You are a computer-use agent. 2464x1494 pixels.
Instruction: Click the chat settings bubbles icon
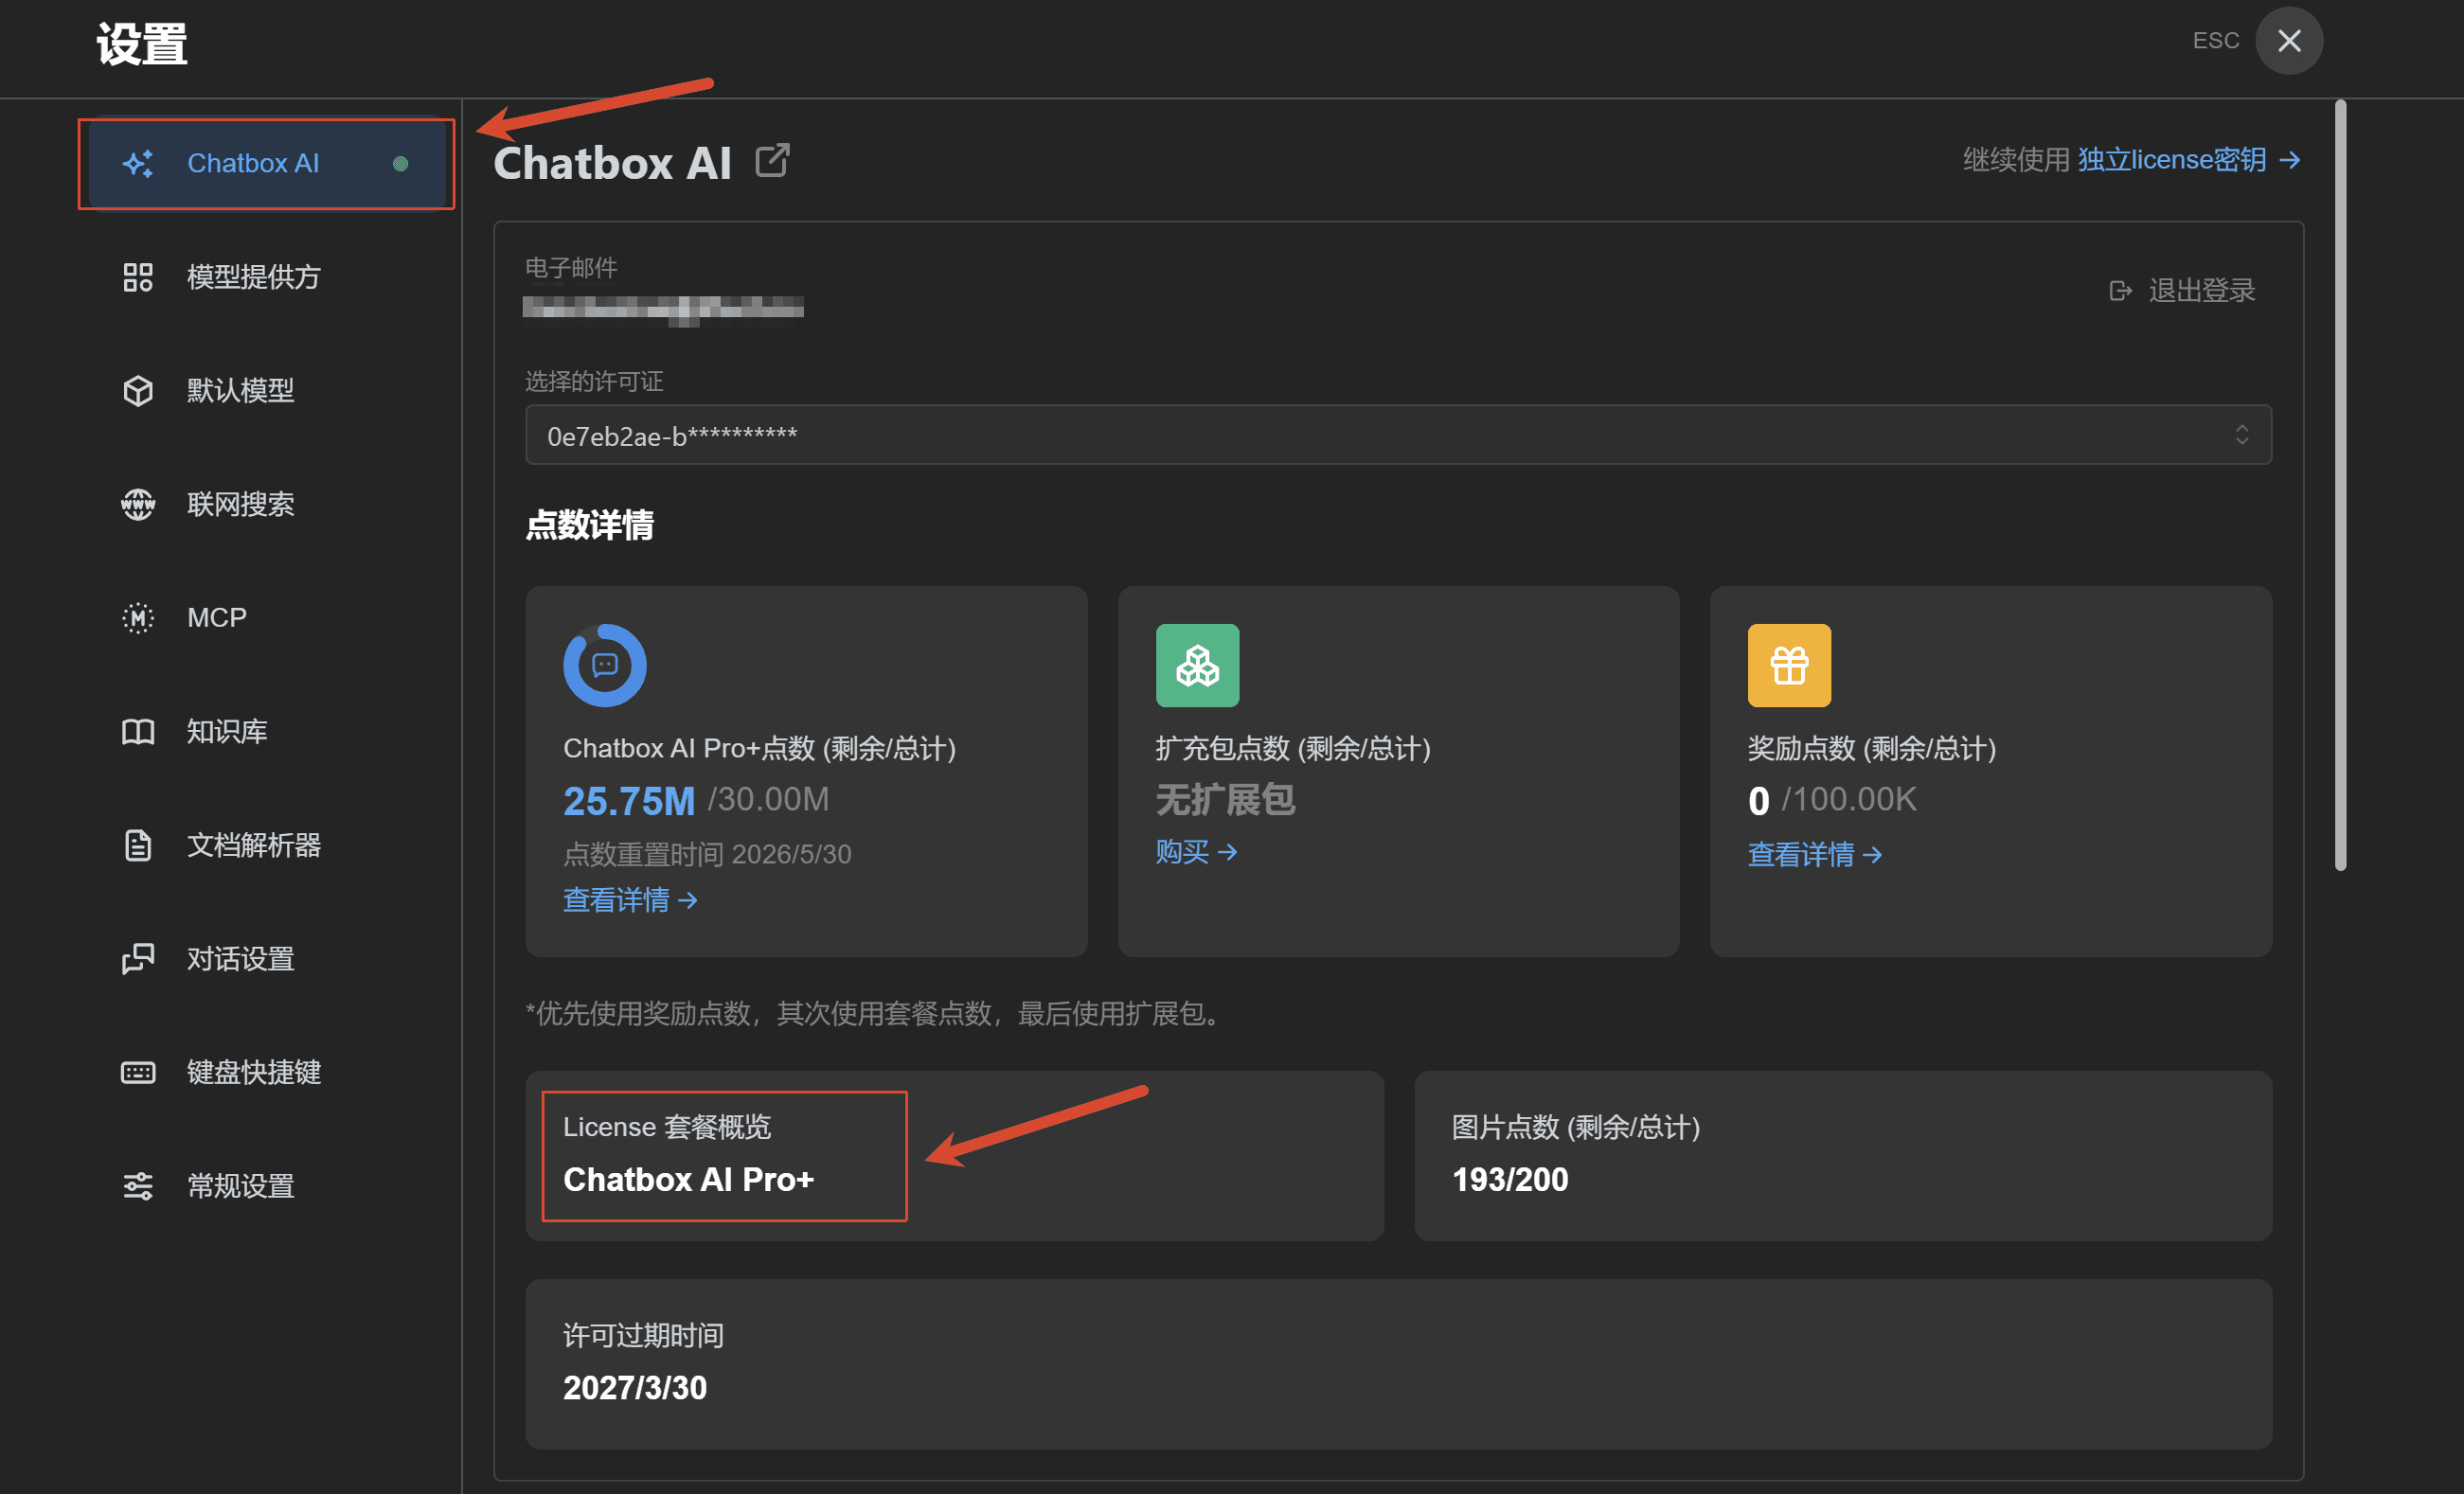click(138, 959)
